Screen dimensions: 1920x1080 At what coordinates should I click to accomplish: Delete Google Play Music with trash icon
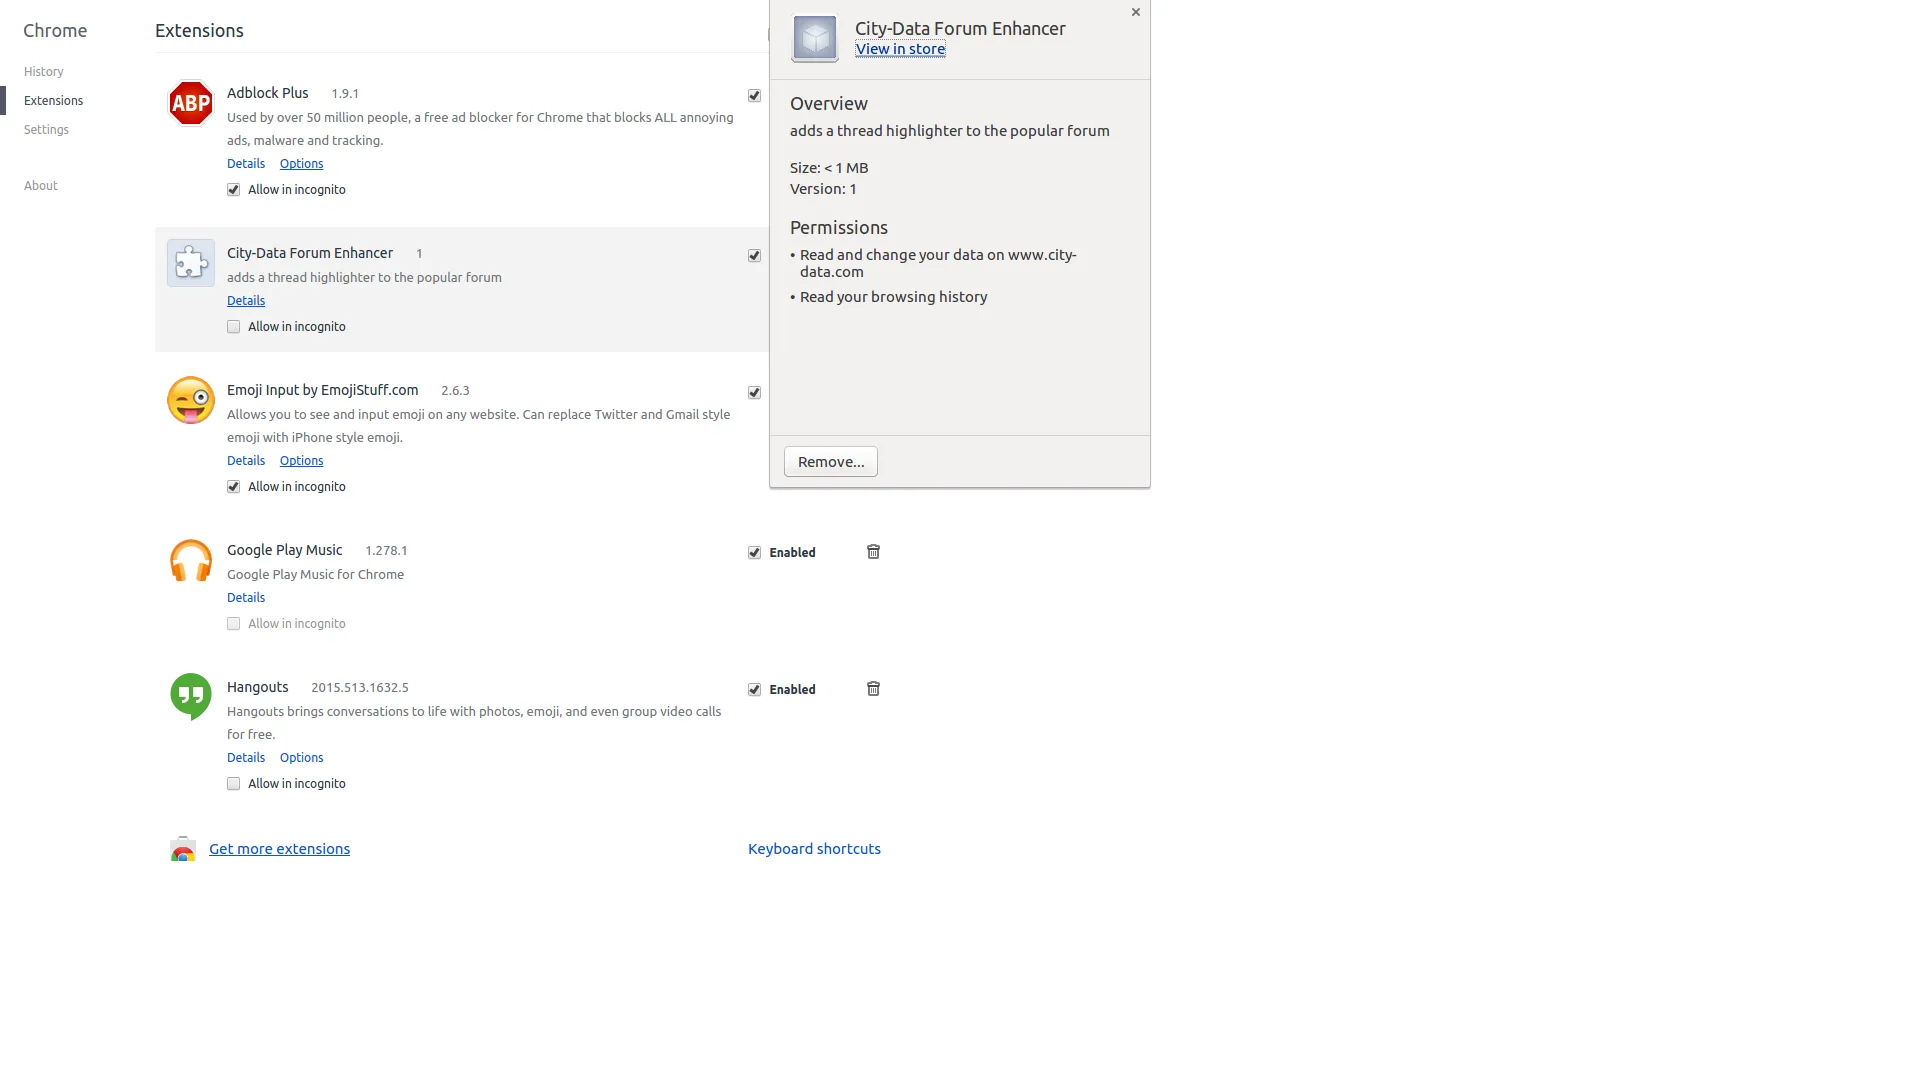(x=873, y=552)
